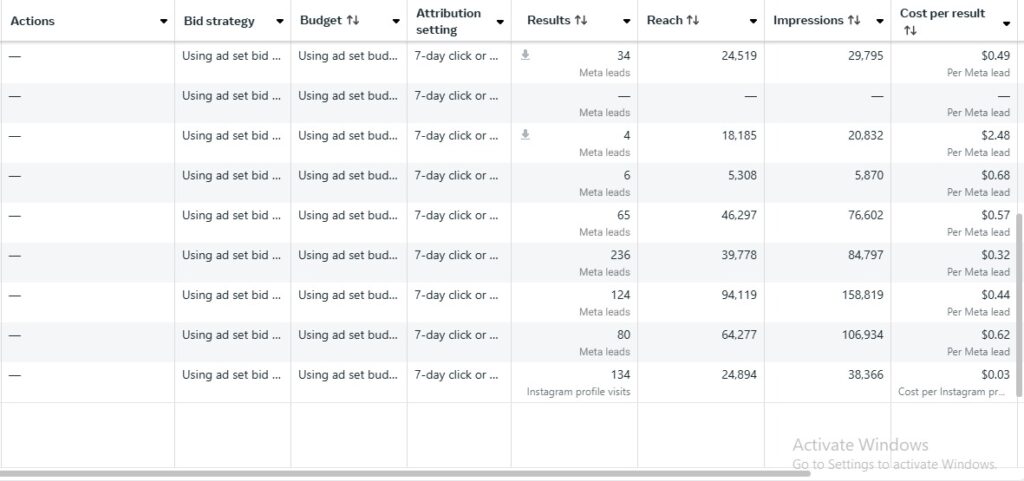
Task: Sort by Cost per result arrows icon
Action: click(x=910, y=31)
